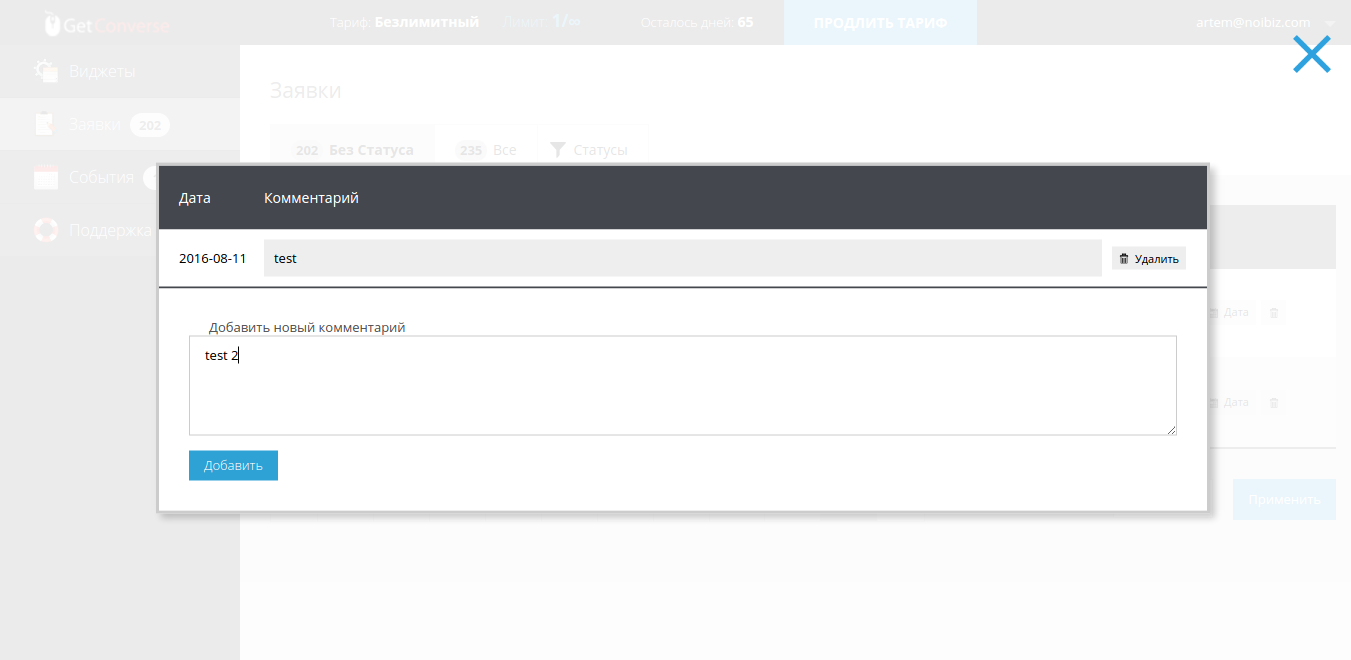The height and width of the screenshot is (660, 1351).
Task: Click the Заявки page heading
Action: [305, 90]
